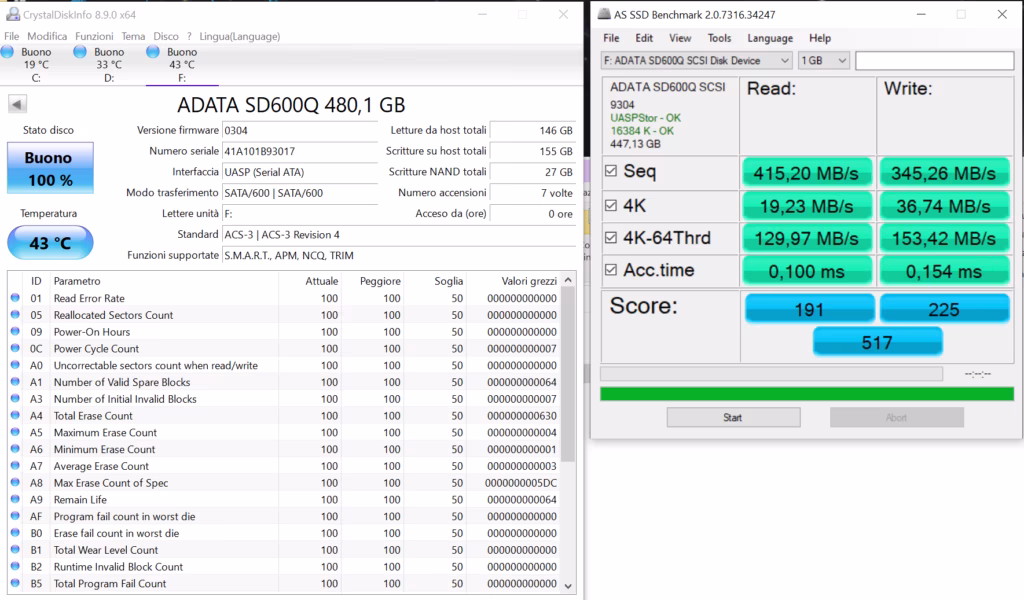This screenshot has height=600, width=1024.
Task: Click status dot for Minimum Erase Count row
Action: [15, 449]
